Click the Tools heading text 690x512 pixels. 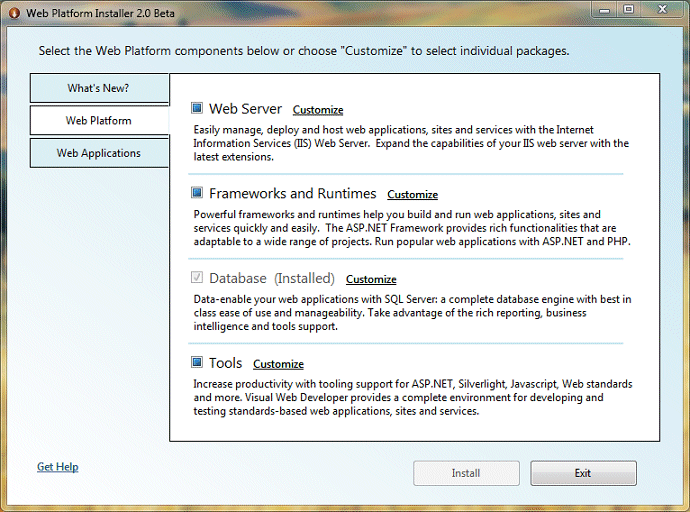[225, 363]
